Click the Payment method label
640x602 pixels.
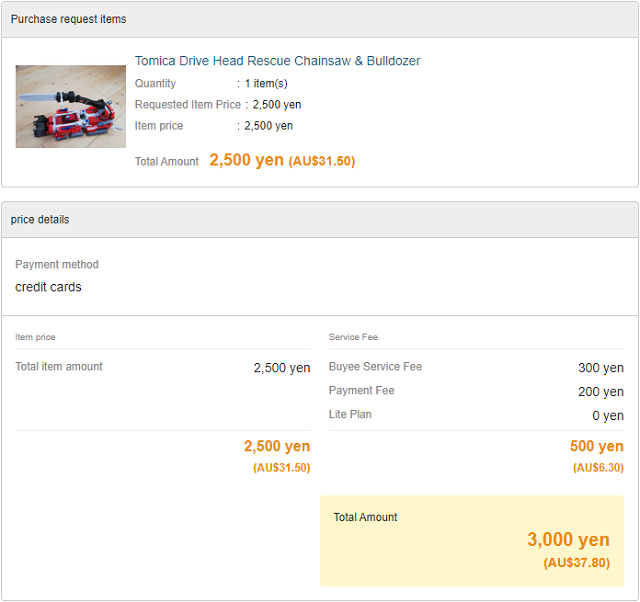[57, 264]
